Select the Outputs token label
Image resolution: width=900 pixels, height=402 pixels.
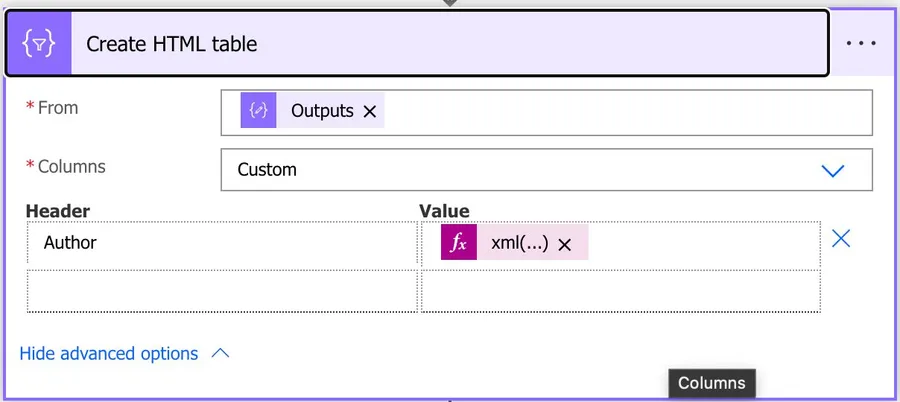[x=321, y=111]
